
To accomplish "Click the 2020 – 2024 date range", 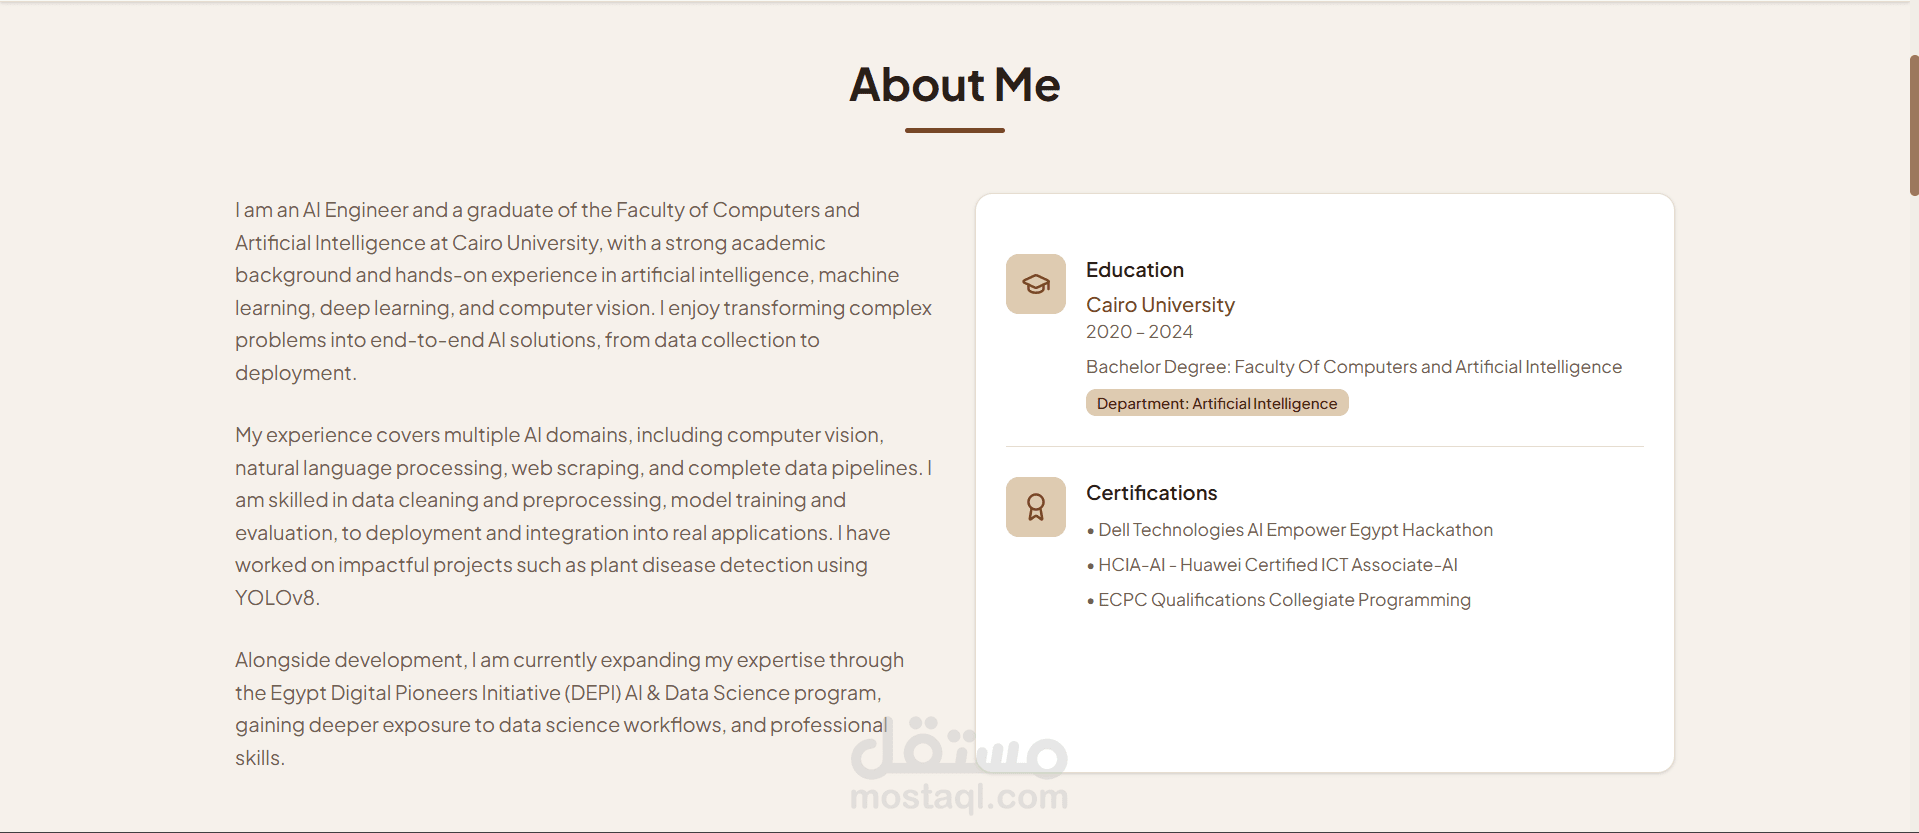I will click(x=1139, y=332).
